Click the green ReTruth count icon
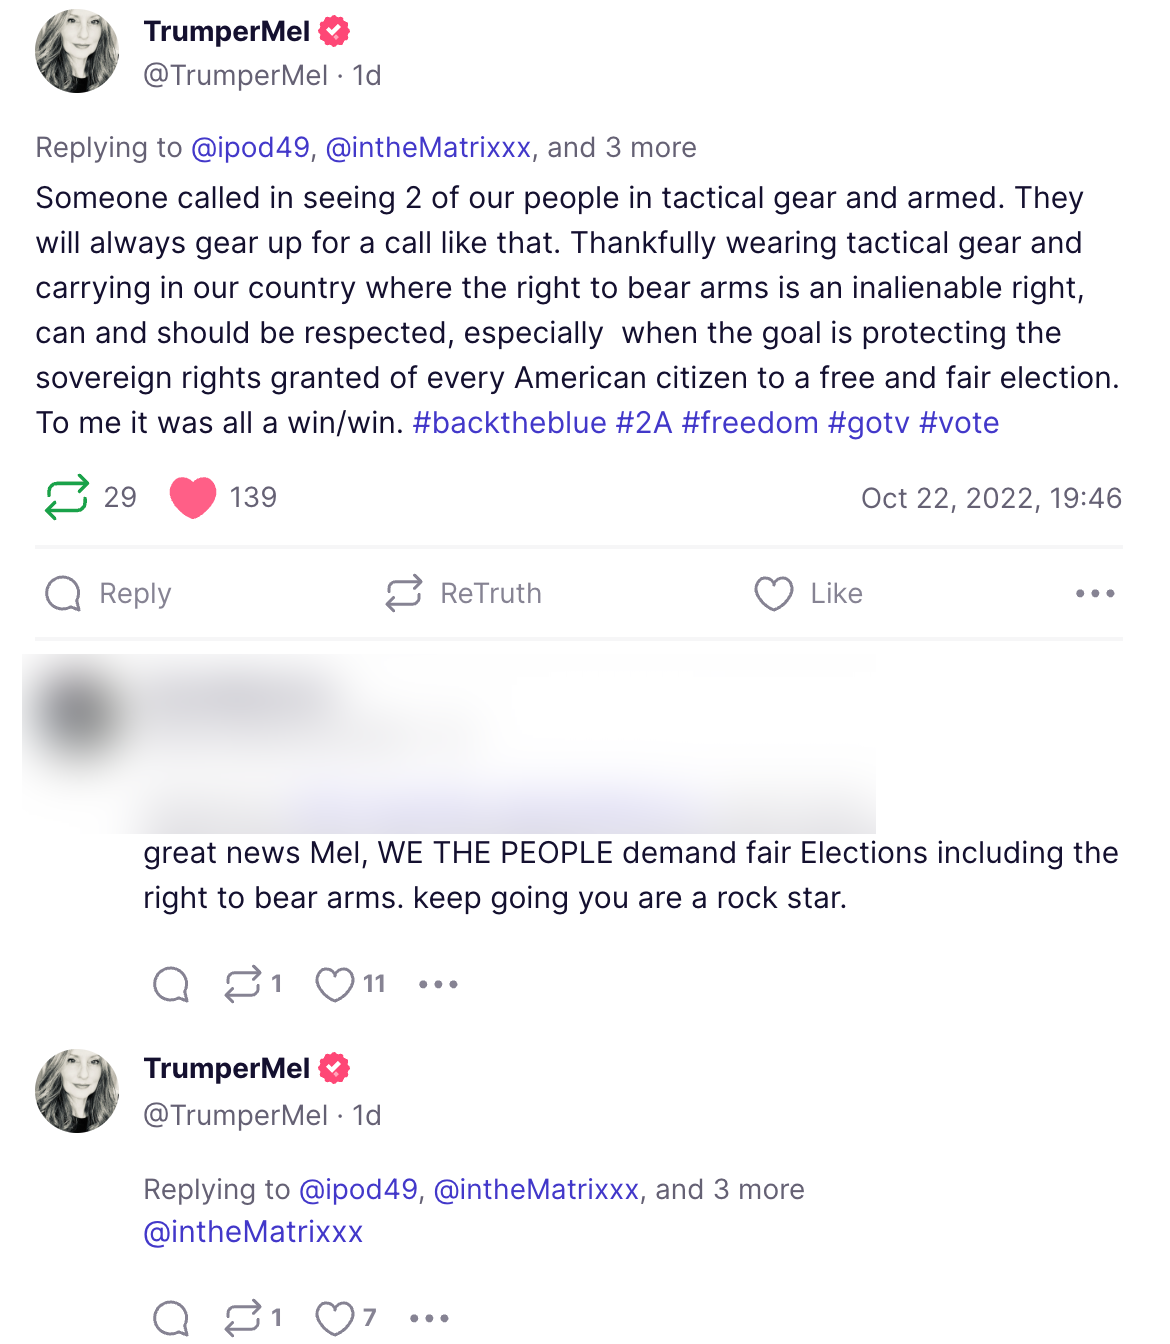This screenshot has height=1344, width=1170. pyautogui.click(x=67, y=497)
